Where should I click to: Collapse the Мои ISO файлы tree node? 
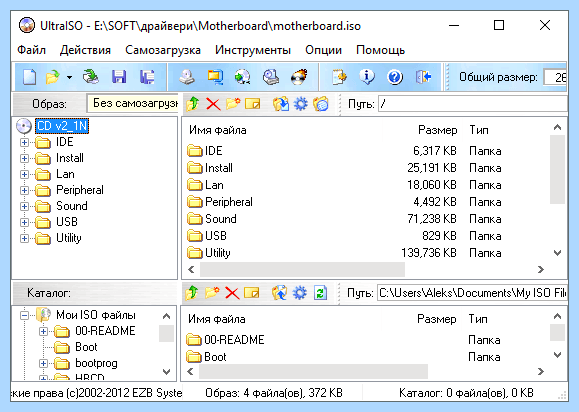tap(24, 315)
